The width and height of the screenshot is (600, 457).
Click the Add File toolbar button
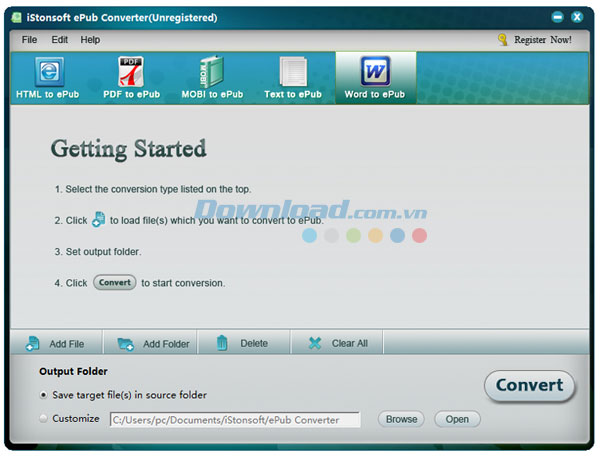(x=56, y=343)
